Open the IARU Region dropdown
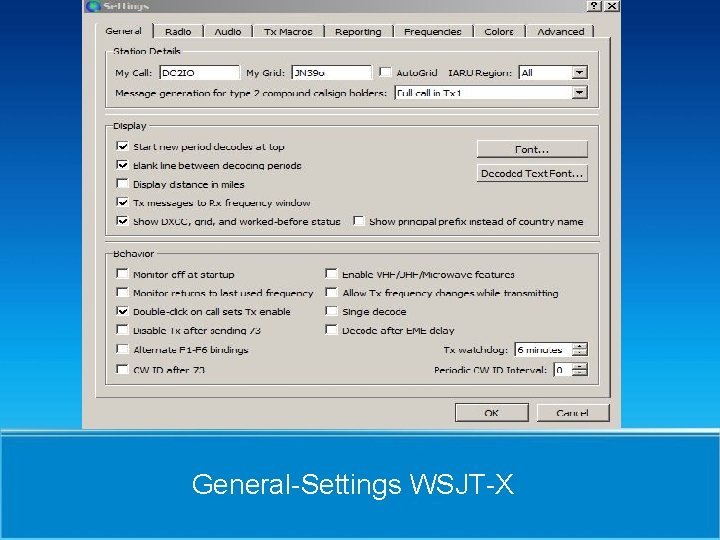 [x=553, y=73]
